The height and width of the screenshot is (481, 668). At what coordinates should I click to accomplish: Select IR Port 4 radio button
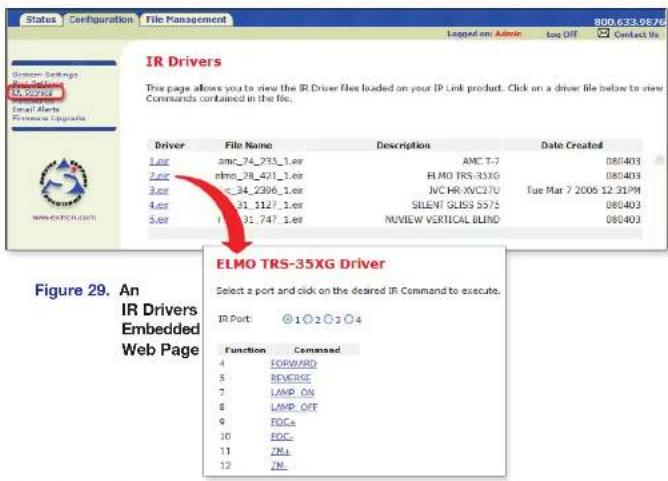348,319
